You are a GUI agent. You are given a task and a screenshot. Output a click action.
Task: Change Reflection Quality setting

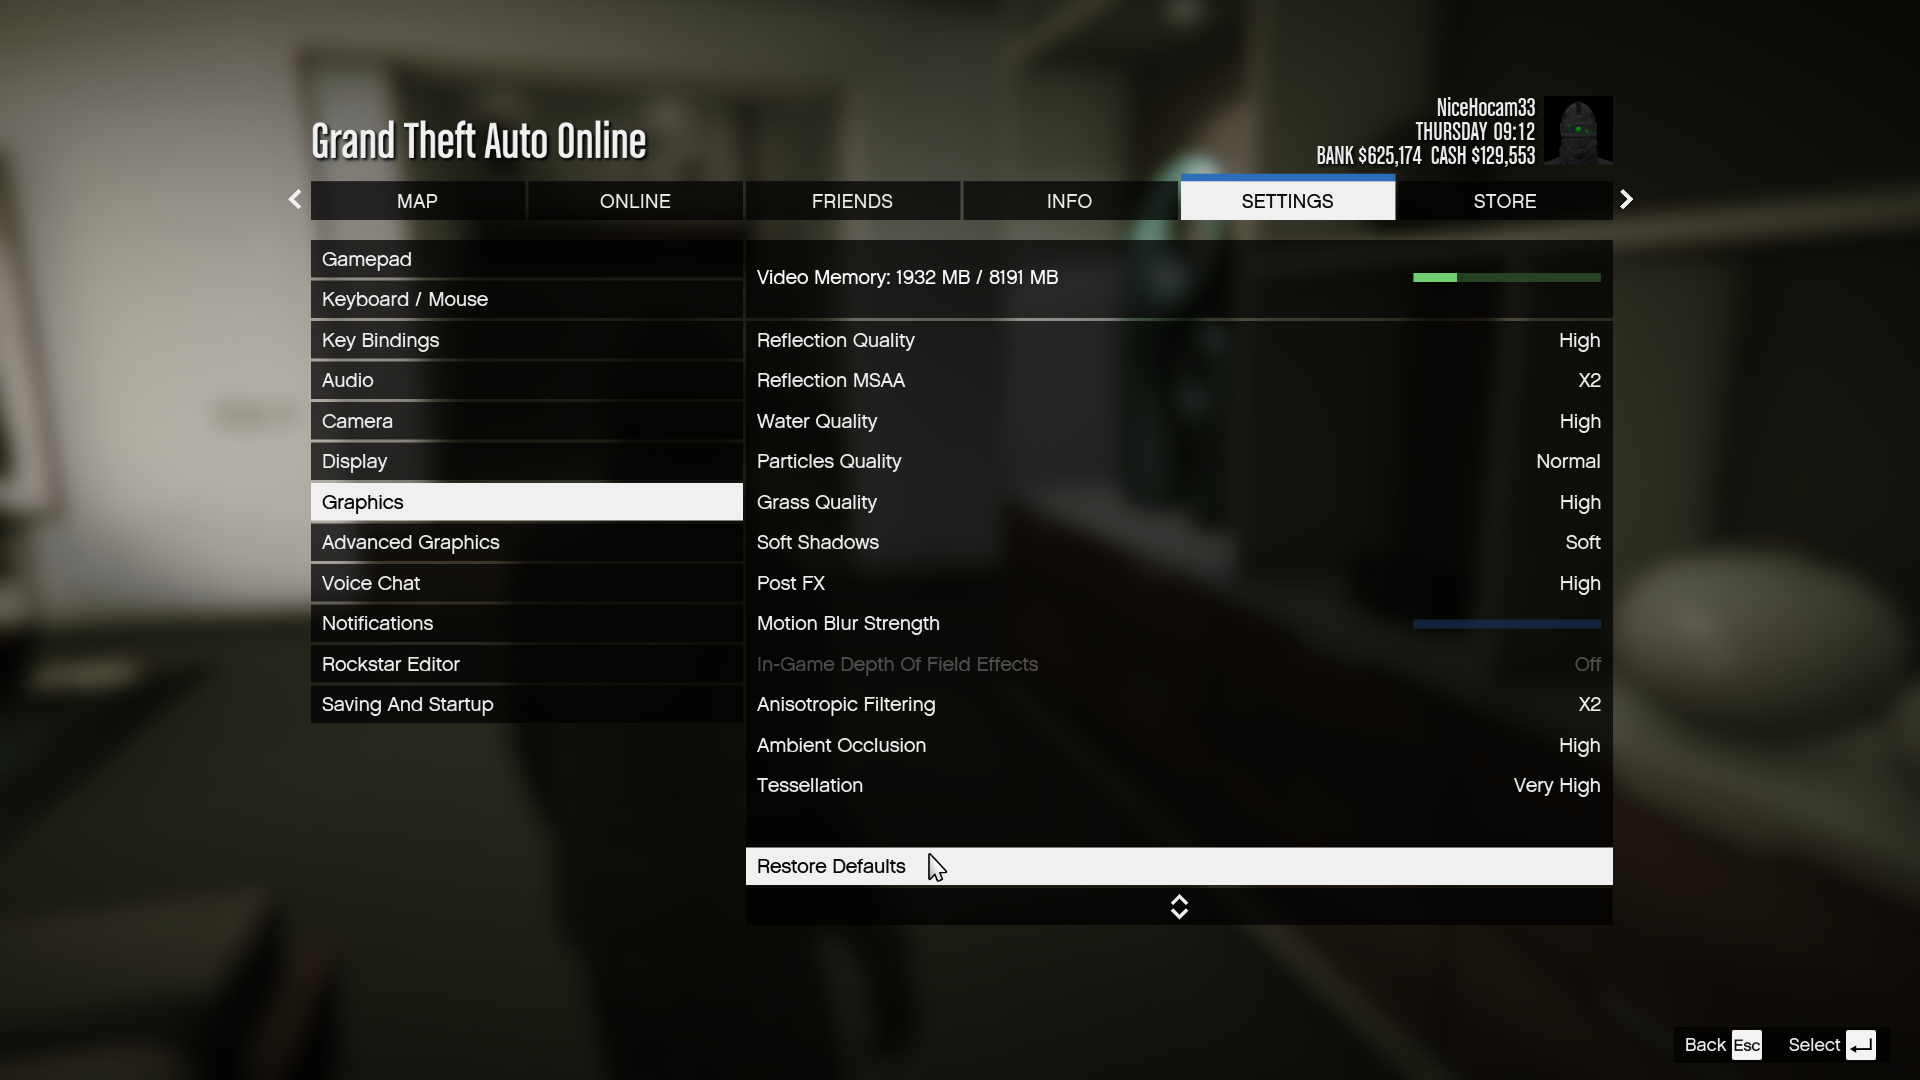click(1179, 340)
